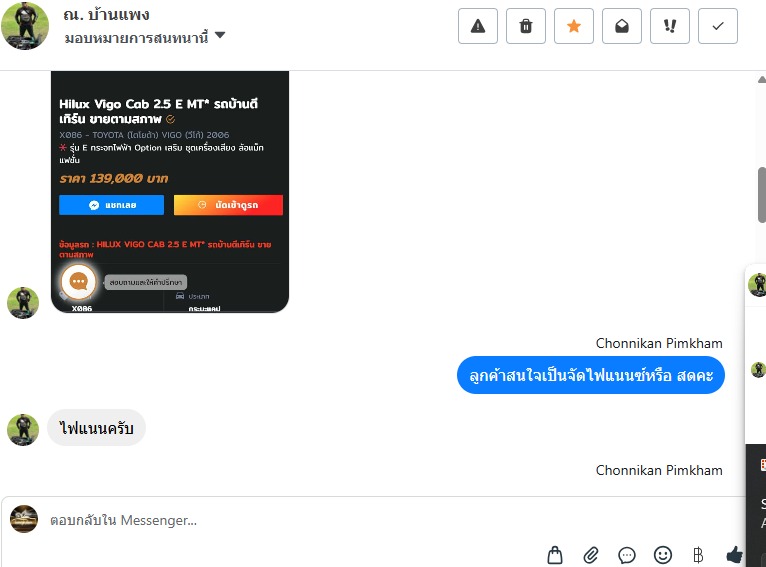Toggle the orange star follow-up flag
The image size is (766, 567).
[x=574, y=26]
